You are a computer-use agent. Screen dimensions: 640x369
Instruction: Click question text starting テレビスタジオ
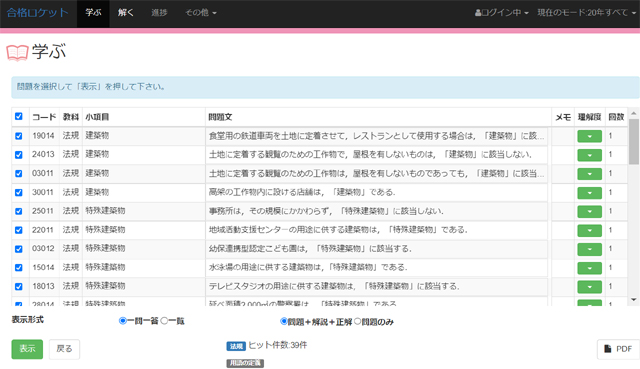pos(334,286)
